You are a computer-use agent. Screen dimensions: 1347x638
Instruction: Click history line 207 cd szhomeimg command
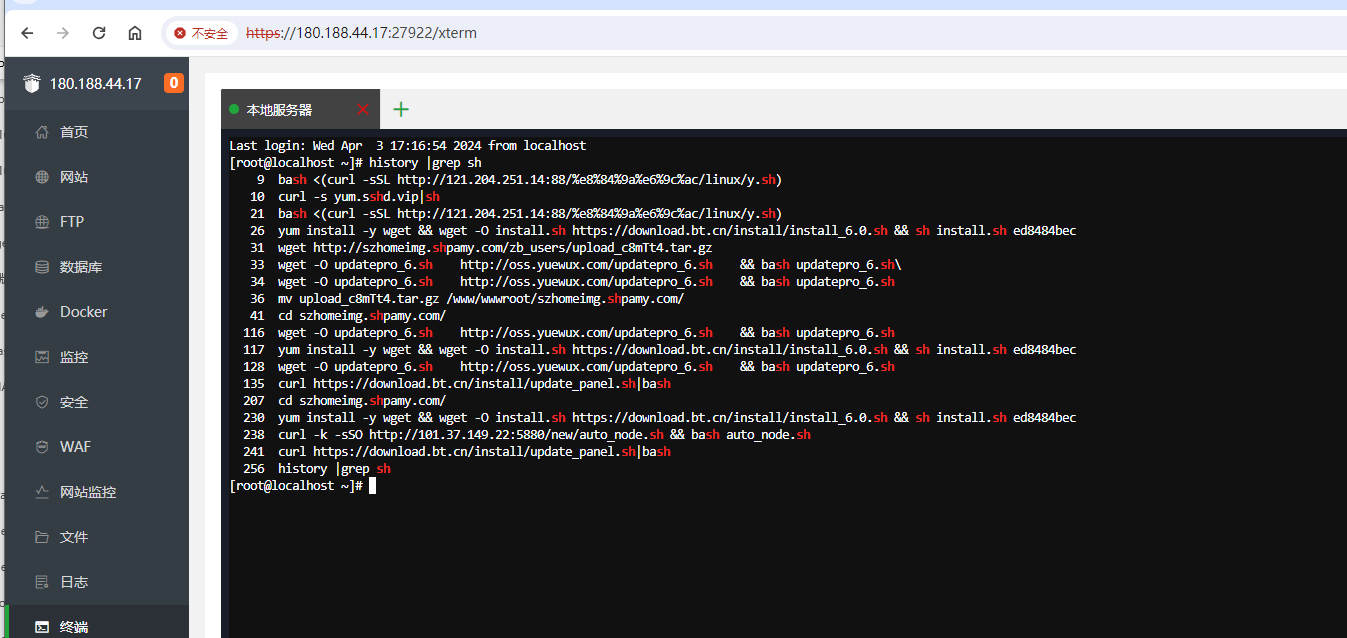tap(345, 401)
